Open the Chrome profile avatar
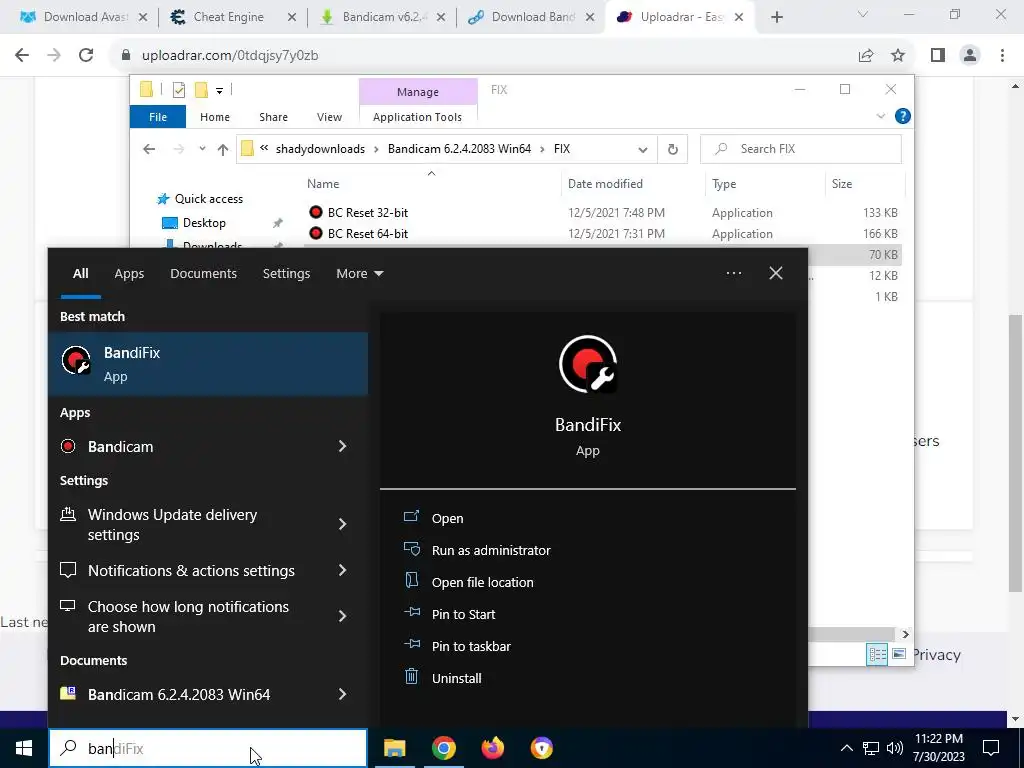 tap(970, 56)
